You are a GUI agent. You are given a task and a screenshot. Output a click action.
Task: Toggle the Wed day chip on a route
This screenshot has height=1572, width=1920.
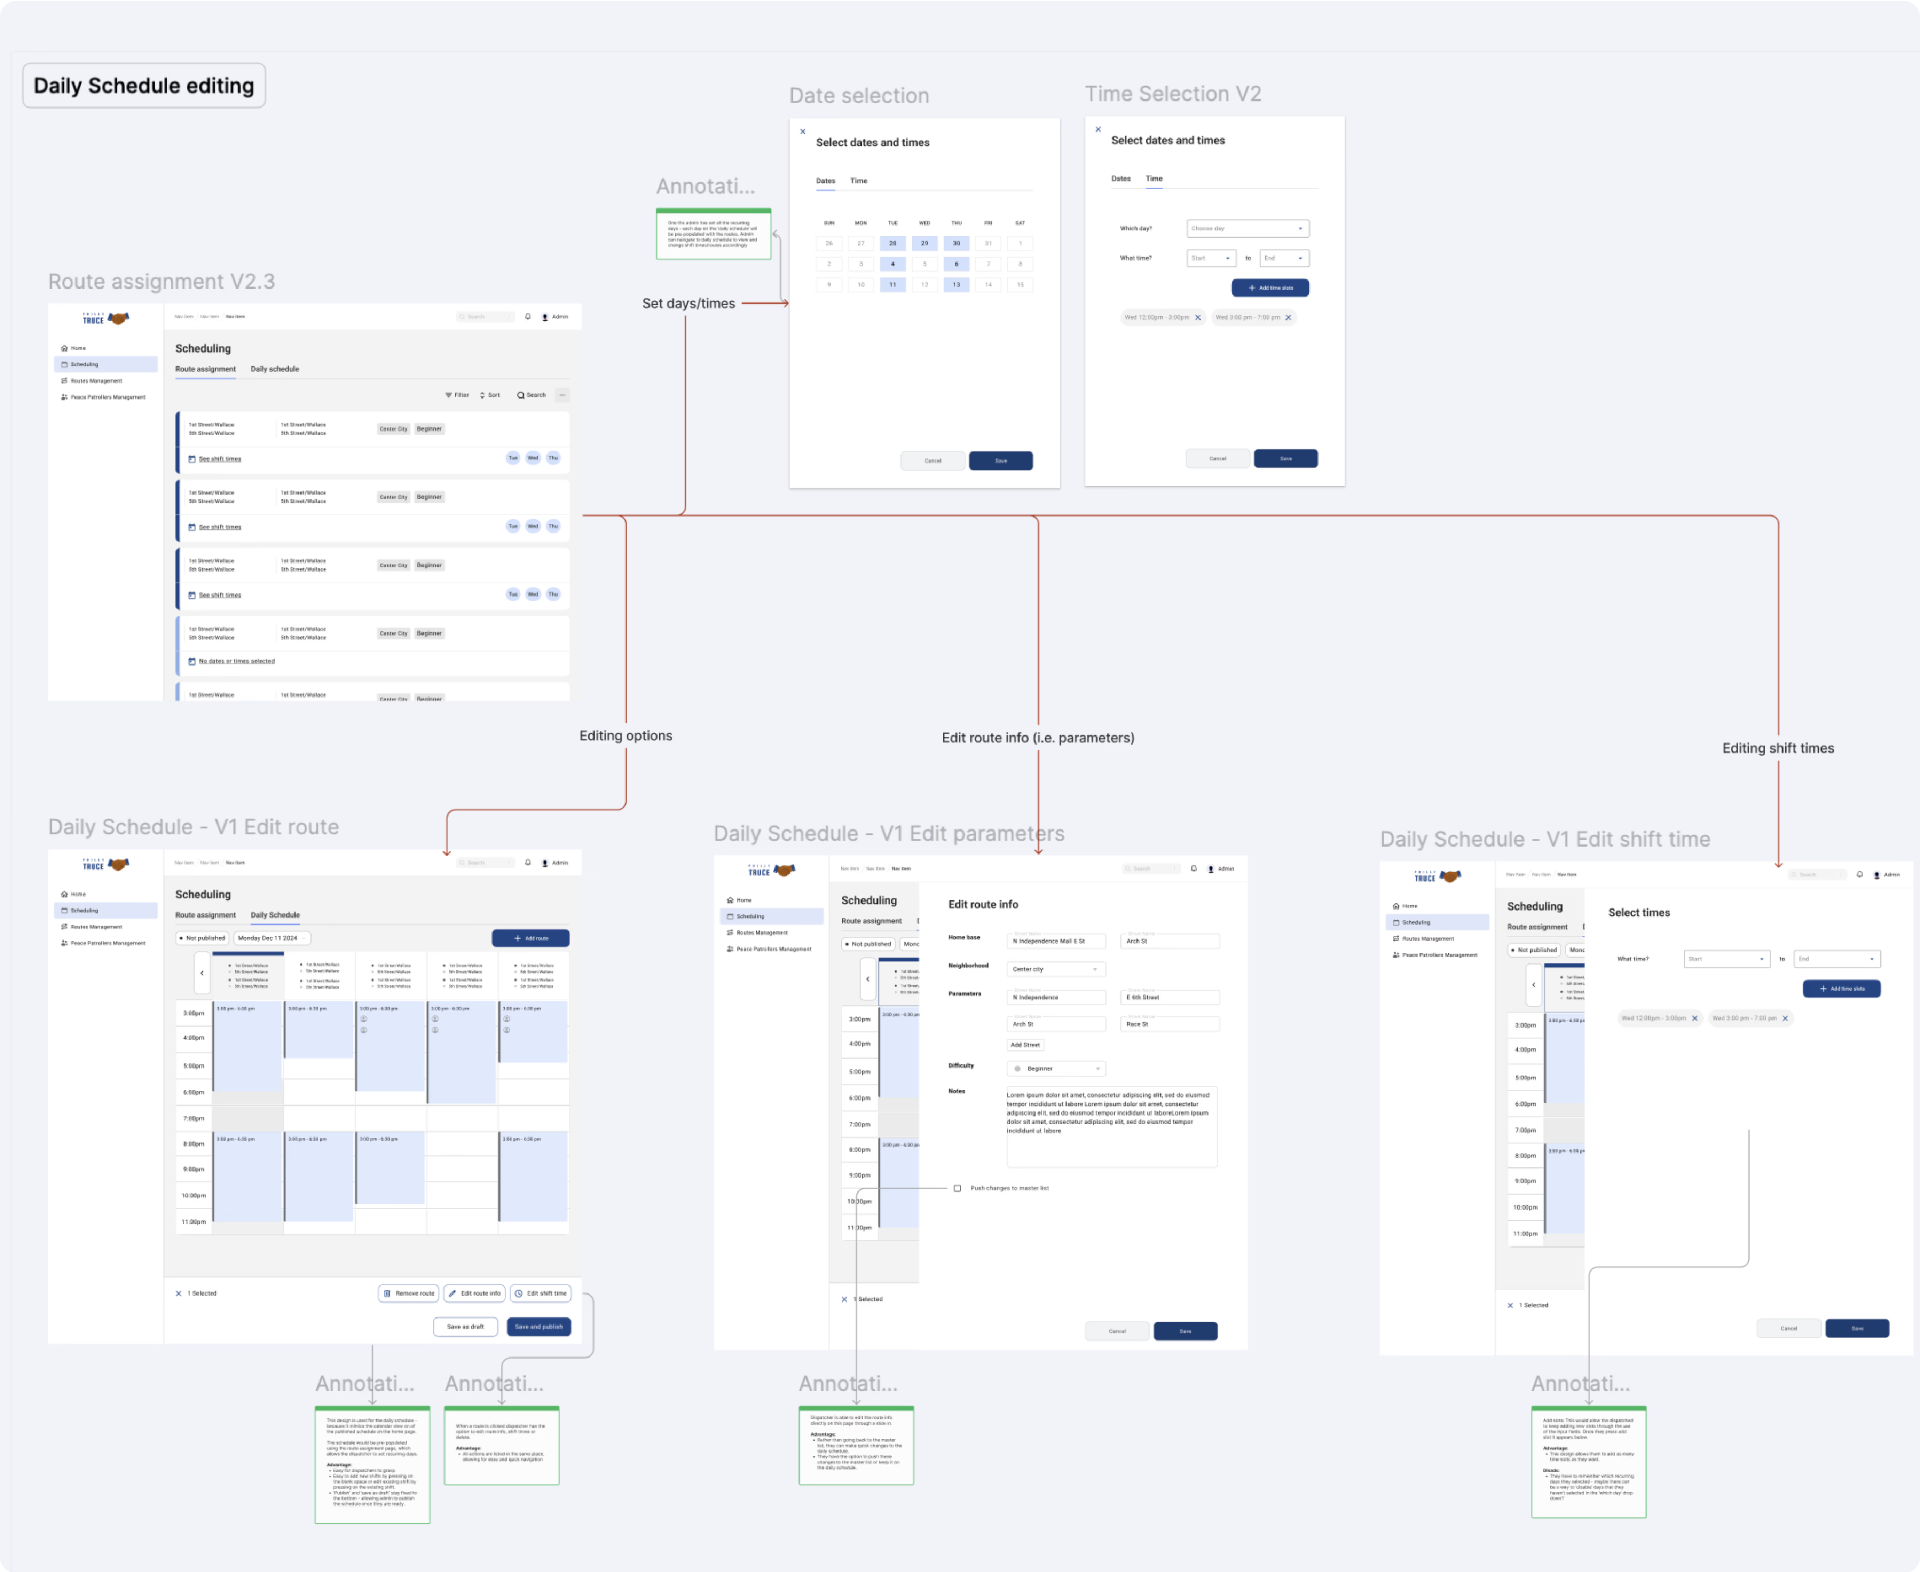pos(532,458)
